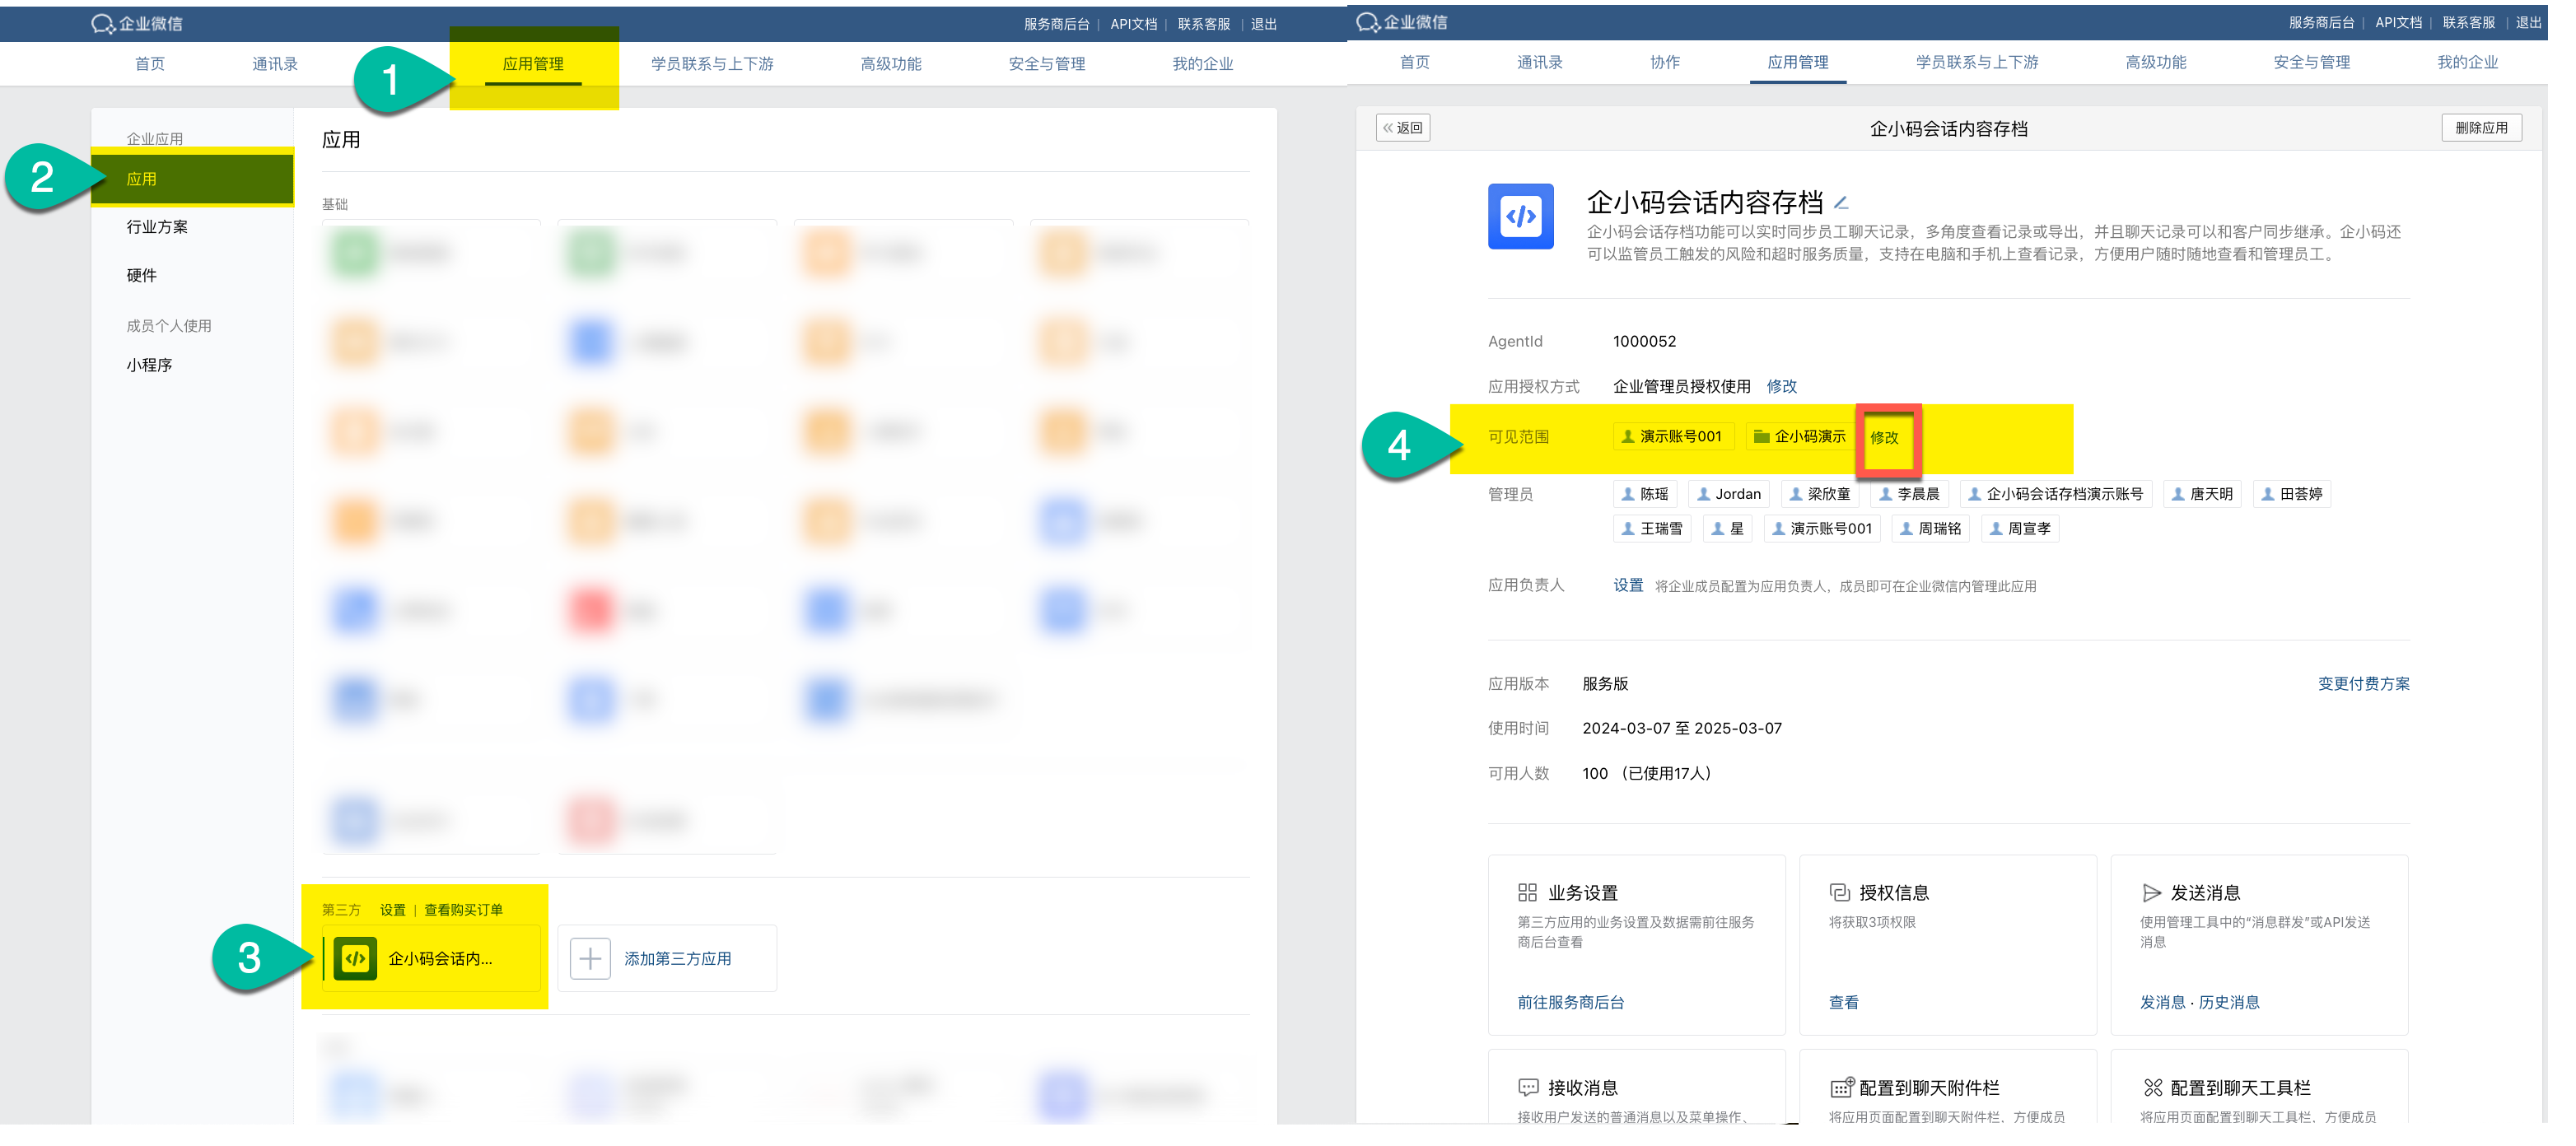Click the pencil edit icon beside app title
Image resolution: width=2576 pixels, height=1146 pixels.
(x=1841, y=203)
